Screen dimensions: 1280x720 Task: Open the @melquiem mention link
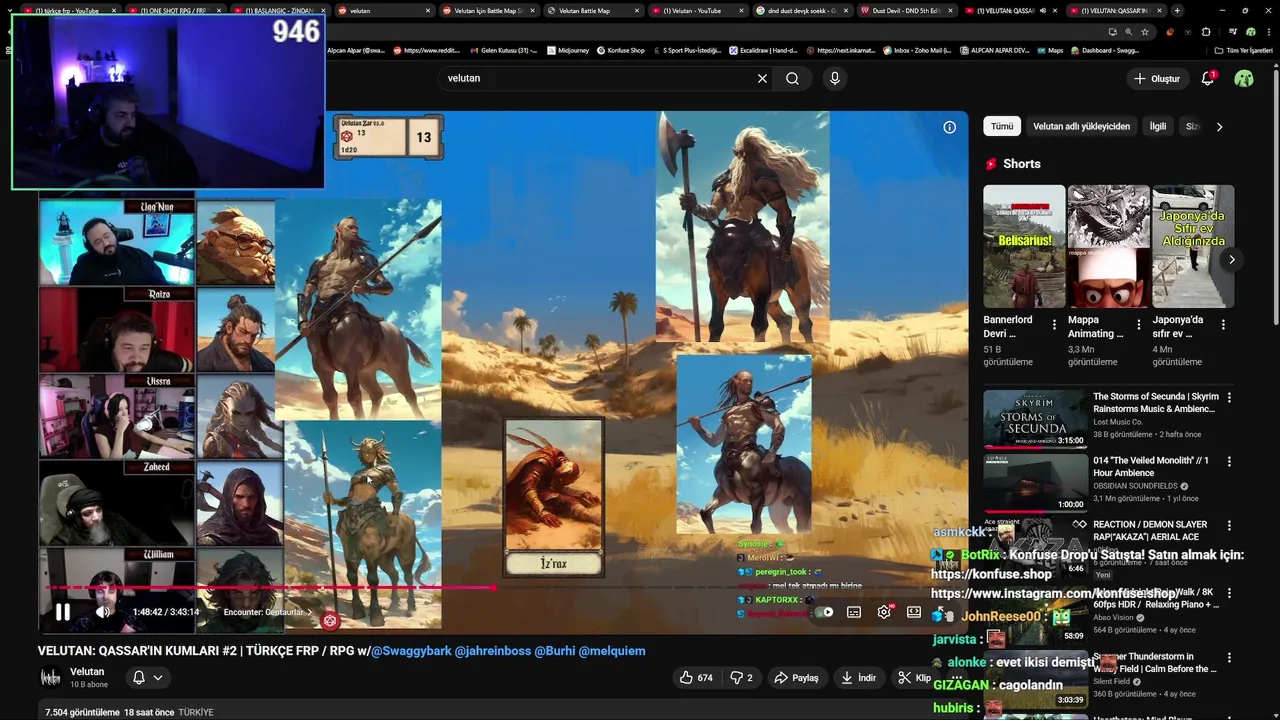[x=612, y=650]
